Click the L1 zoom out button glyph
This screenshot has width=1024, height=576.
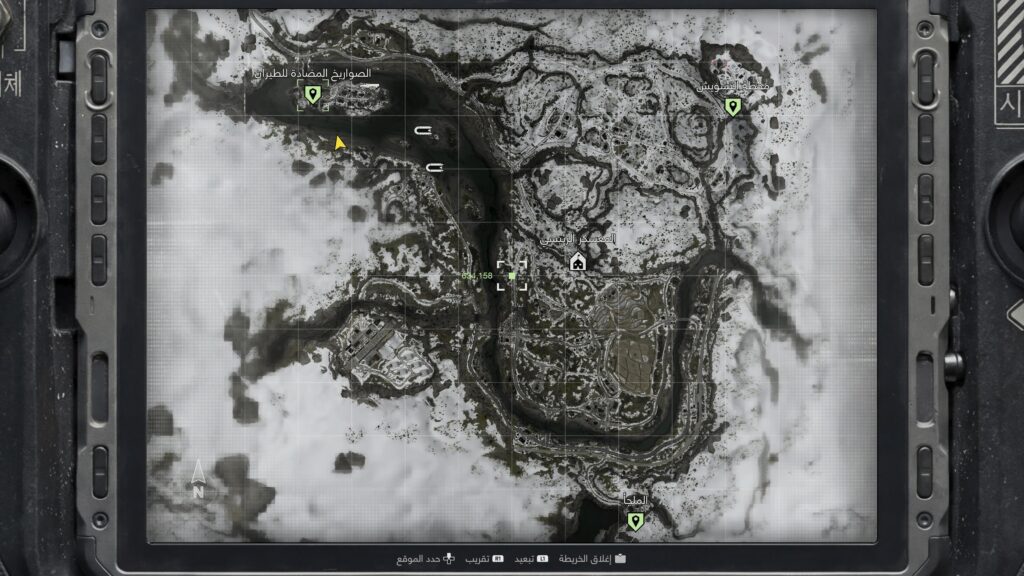(542, 559)
